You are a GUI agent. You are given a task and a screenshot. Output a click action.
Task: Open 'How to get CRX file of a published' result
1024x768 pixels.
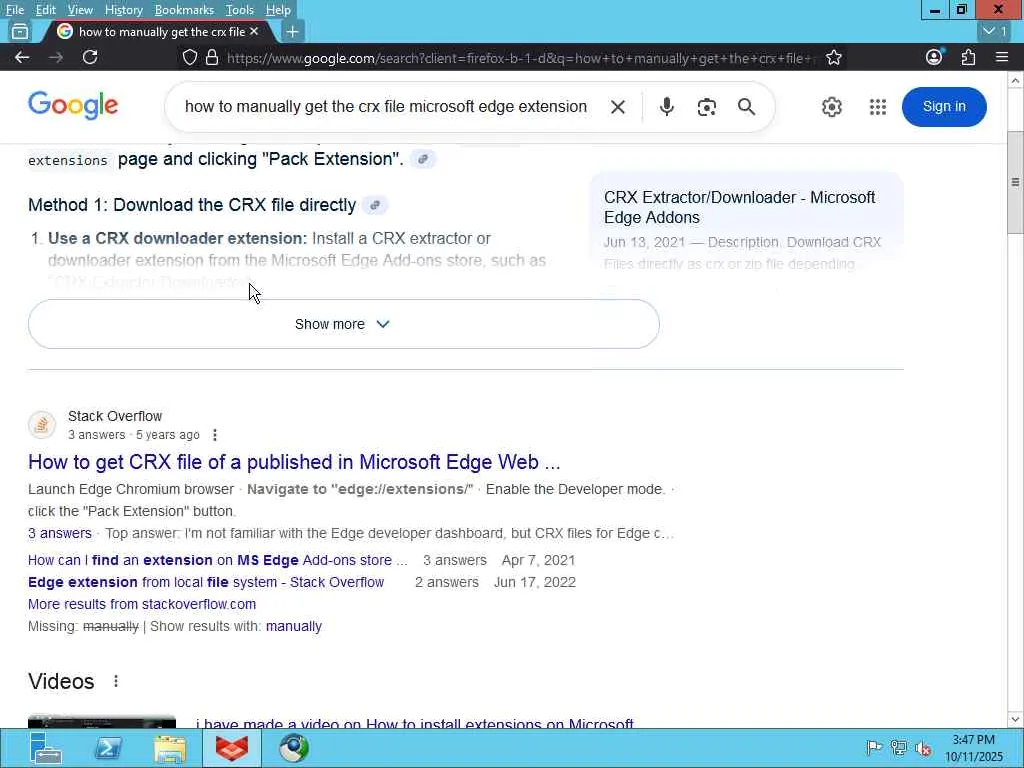(294, 462)
